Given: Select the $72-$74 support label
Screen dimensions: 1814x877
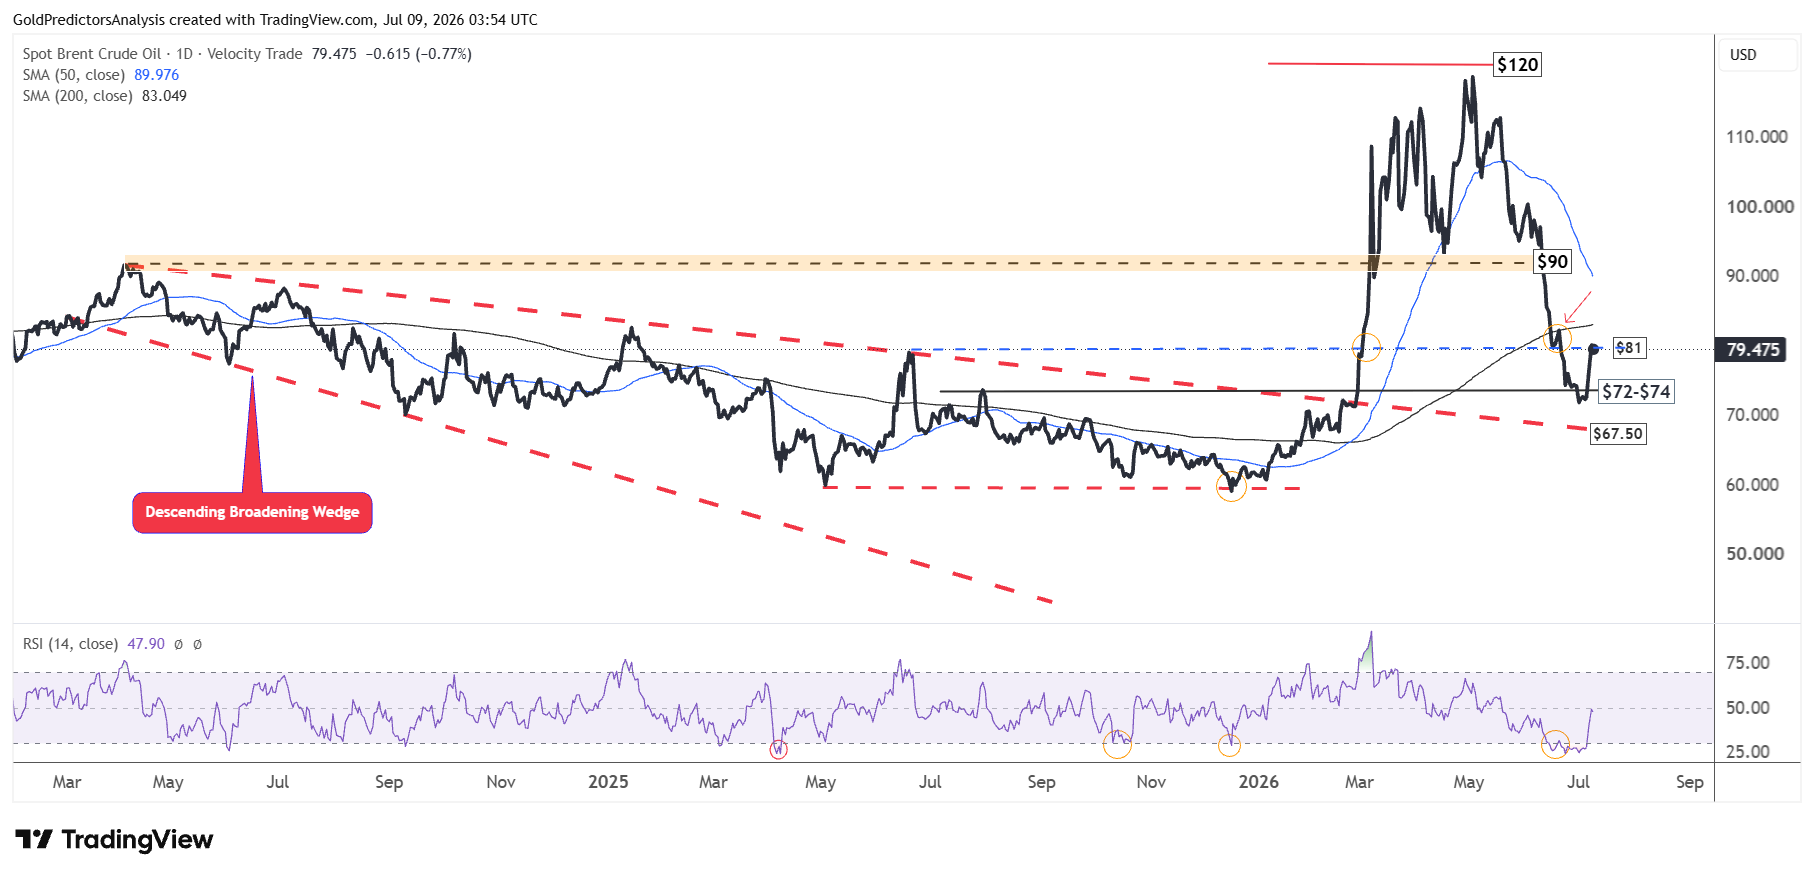Looking at the screenshot, I should tap(1636, 392).
